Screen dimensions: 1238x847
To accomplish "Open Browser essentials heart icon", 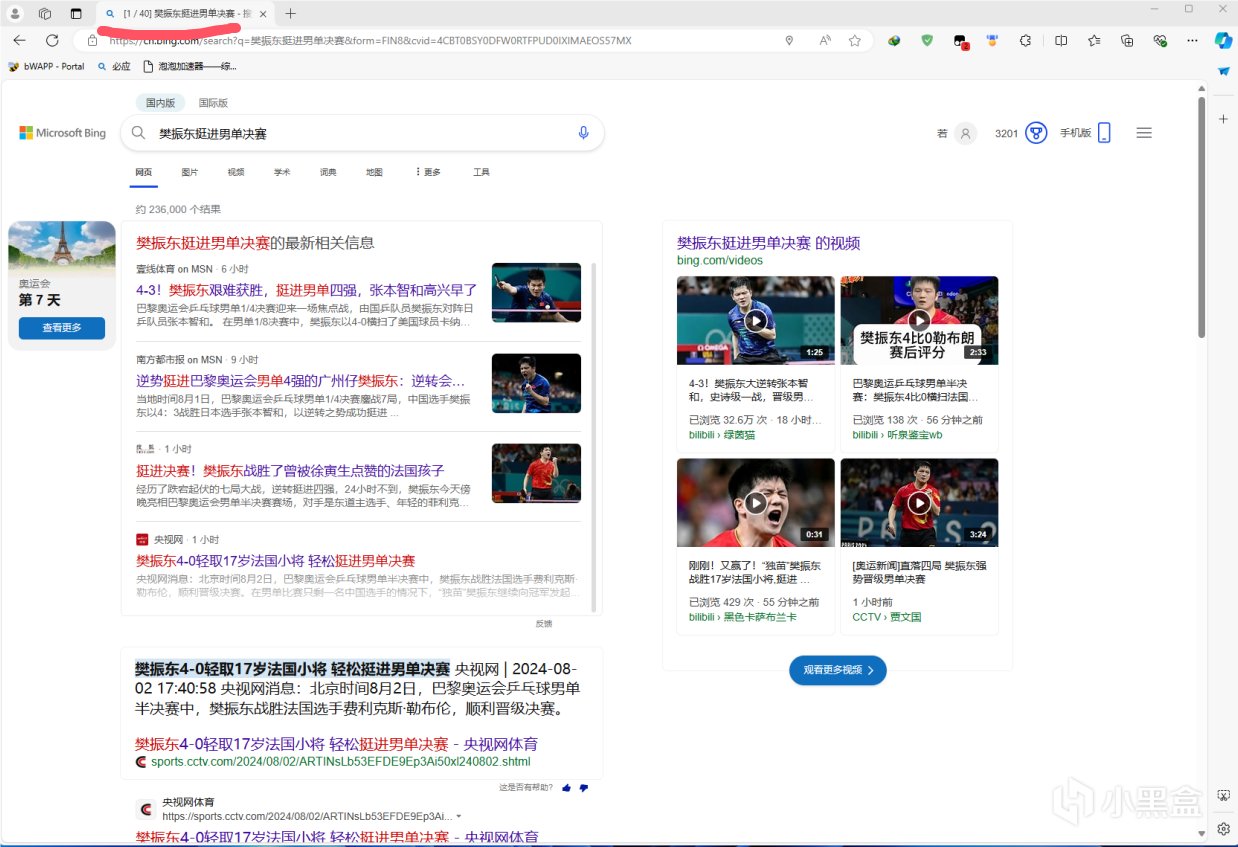I will coord(1160,41).
